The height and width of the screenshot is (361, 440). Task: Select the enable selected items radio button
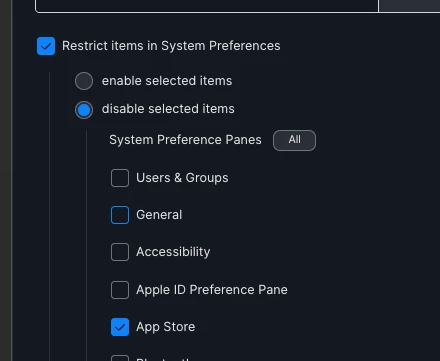click(84, 81)
